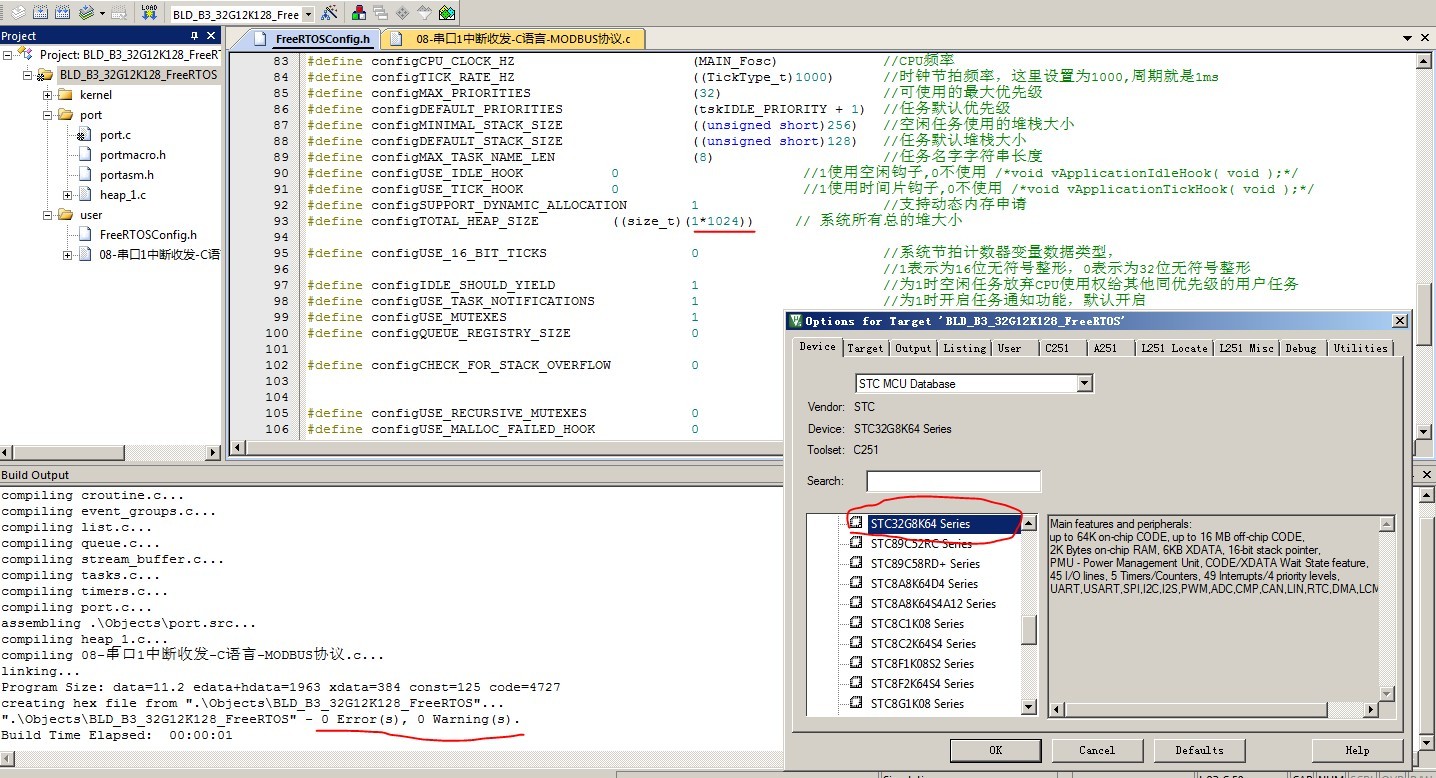Select the STC32G8K64 Series device

(920, 524)
